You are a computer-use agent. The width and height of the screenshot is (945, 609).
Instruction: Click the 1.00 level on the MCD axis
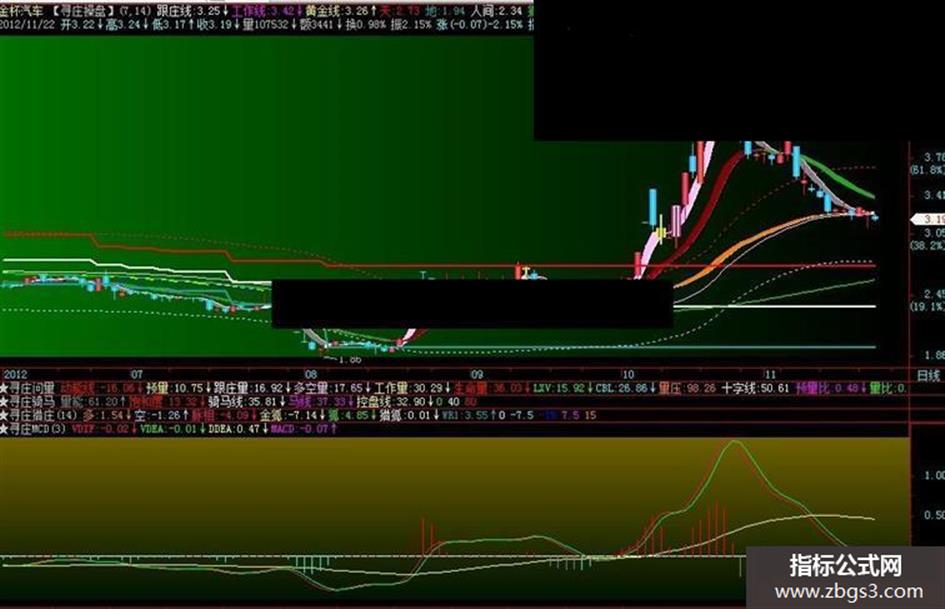(934, 475)
